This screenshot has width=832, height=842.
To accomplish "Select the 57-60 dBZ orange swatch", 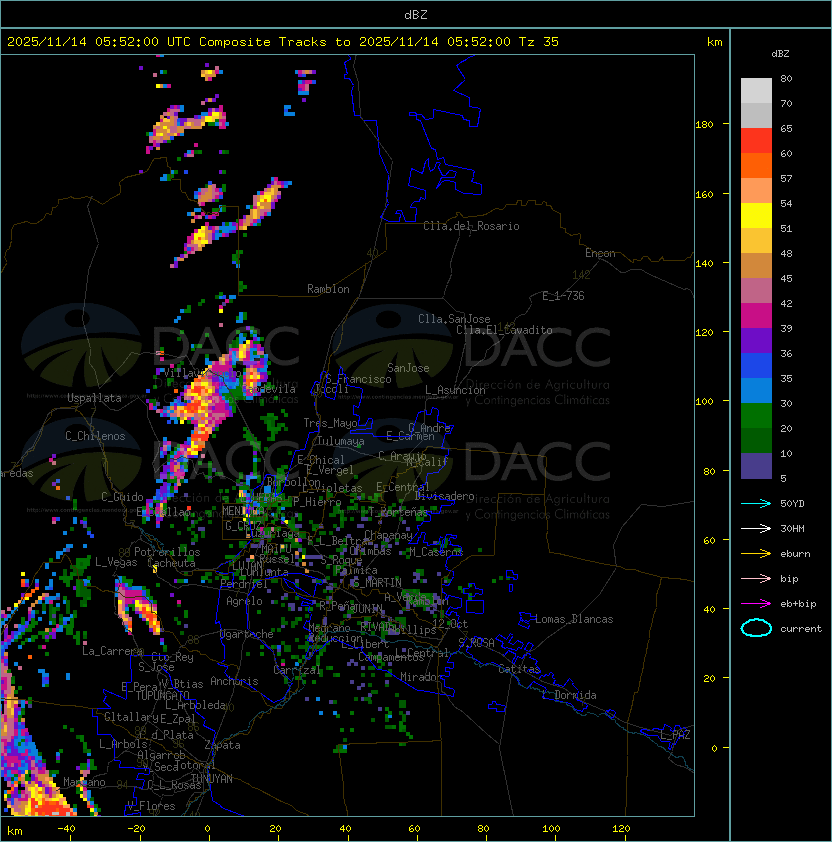I will [x=756, y=166].
